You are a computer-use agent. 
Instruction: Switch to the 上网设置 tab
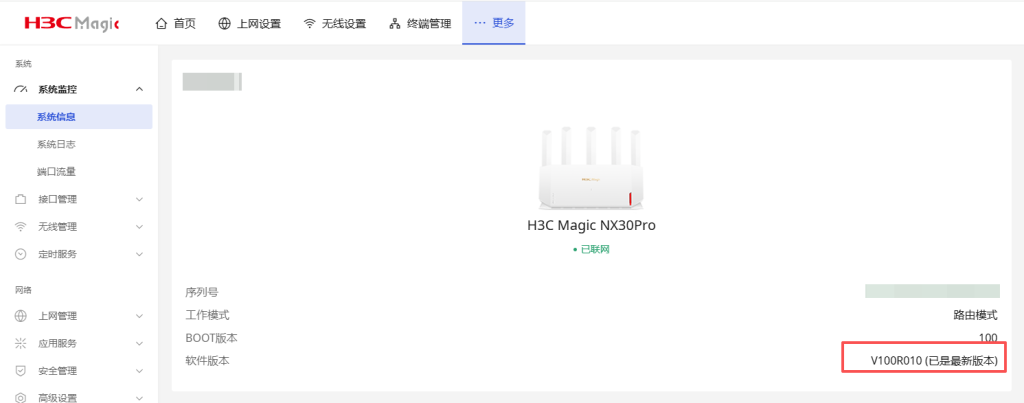click(x=249, y=24)
